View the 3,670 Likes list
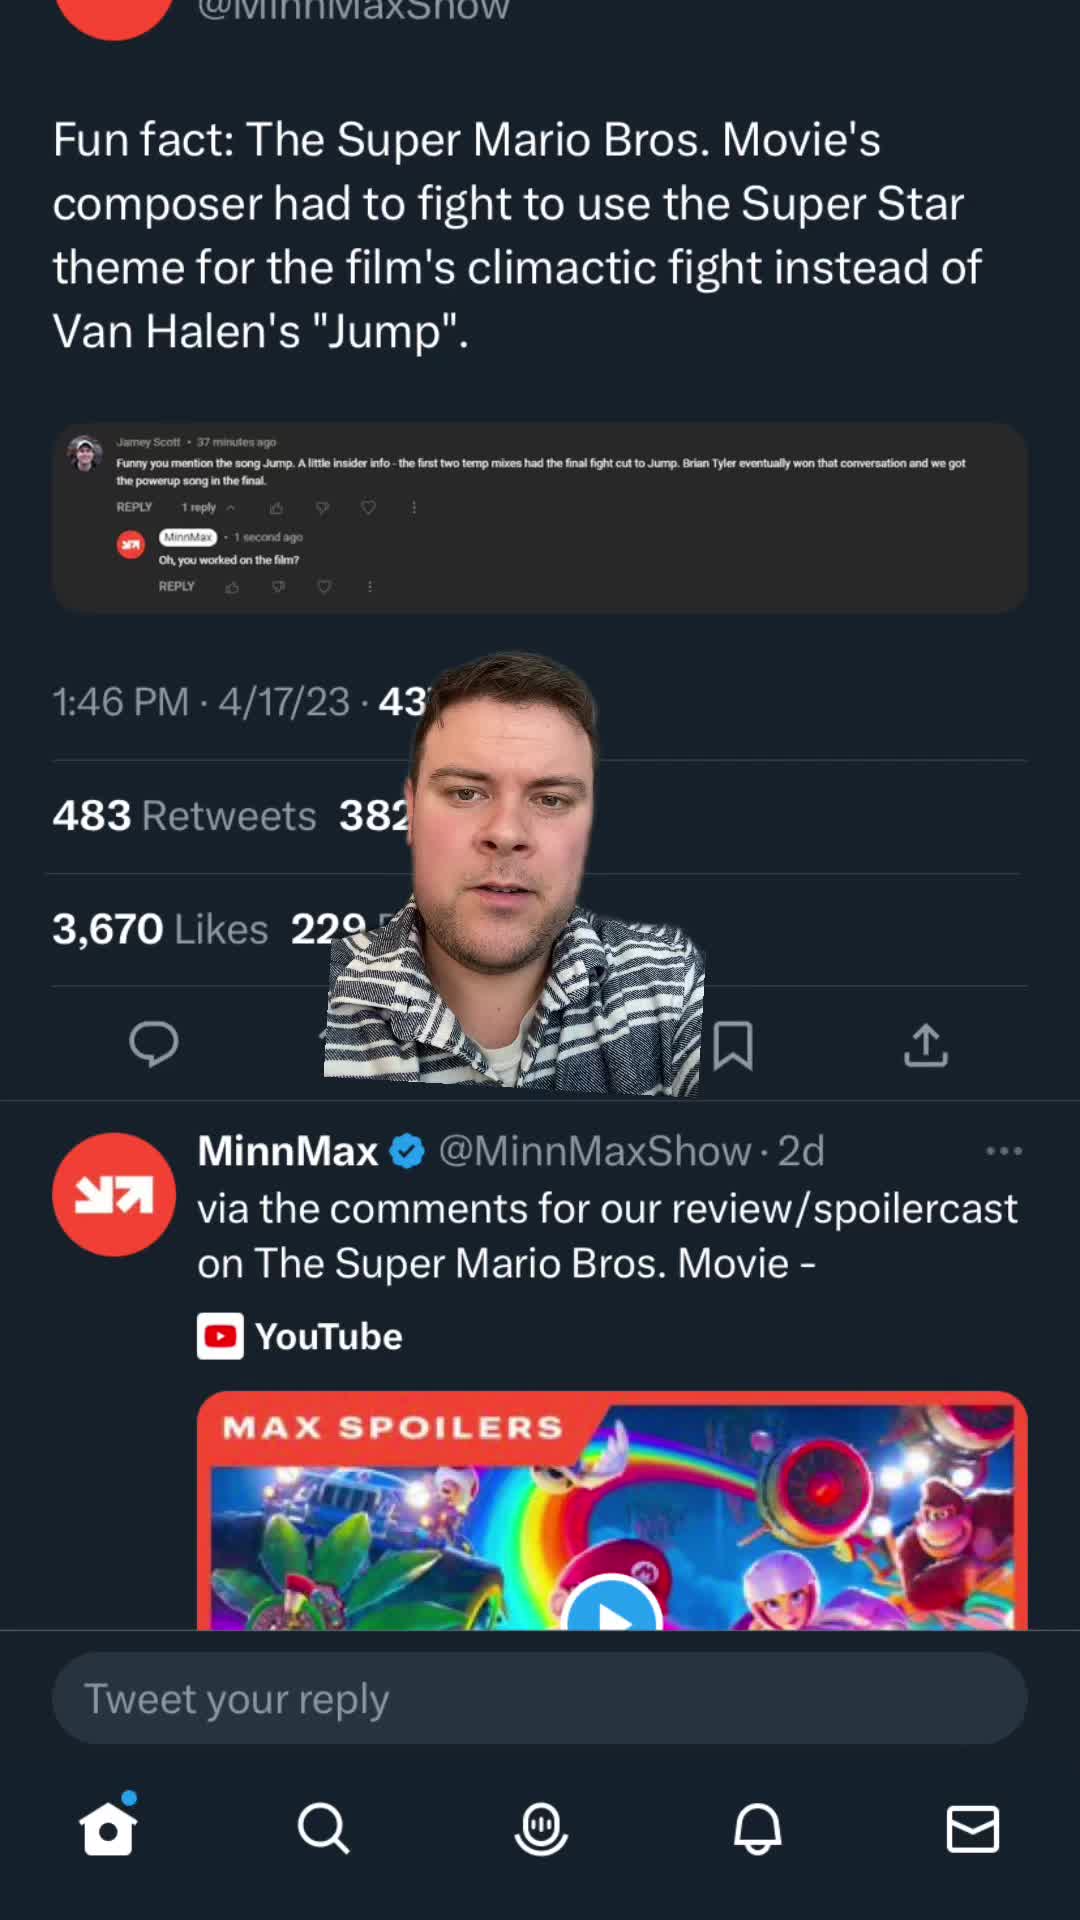This screenshot has width=1080, height=1920. coord(161,930)
